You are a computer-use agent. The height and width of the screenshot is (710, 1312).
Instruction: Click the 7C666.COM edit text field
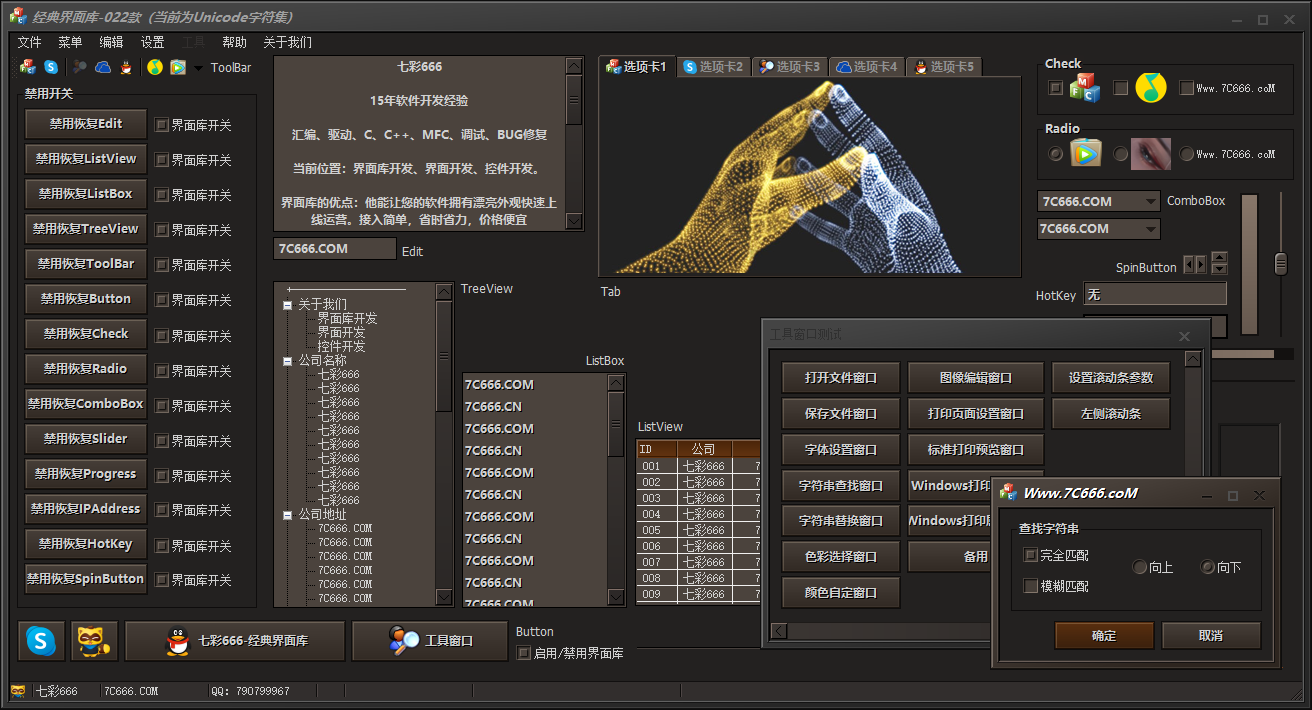tap(334, 249)
